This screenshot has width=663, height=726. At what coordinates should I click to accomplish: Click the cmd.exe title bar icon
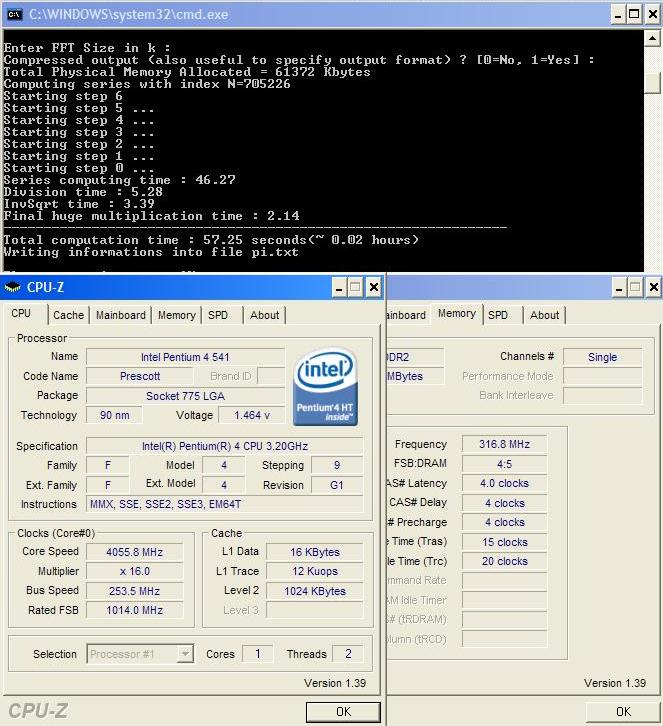(14, 14)
